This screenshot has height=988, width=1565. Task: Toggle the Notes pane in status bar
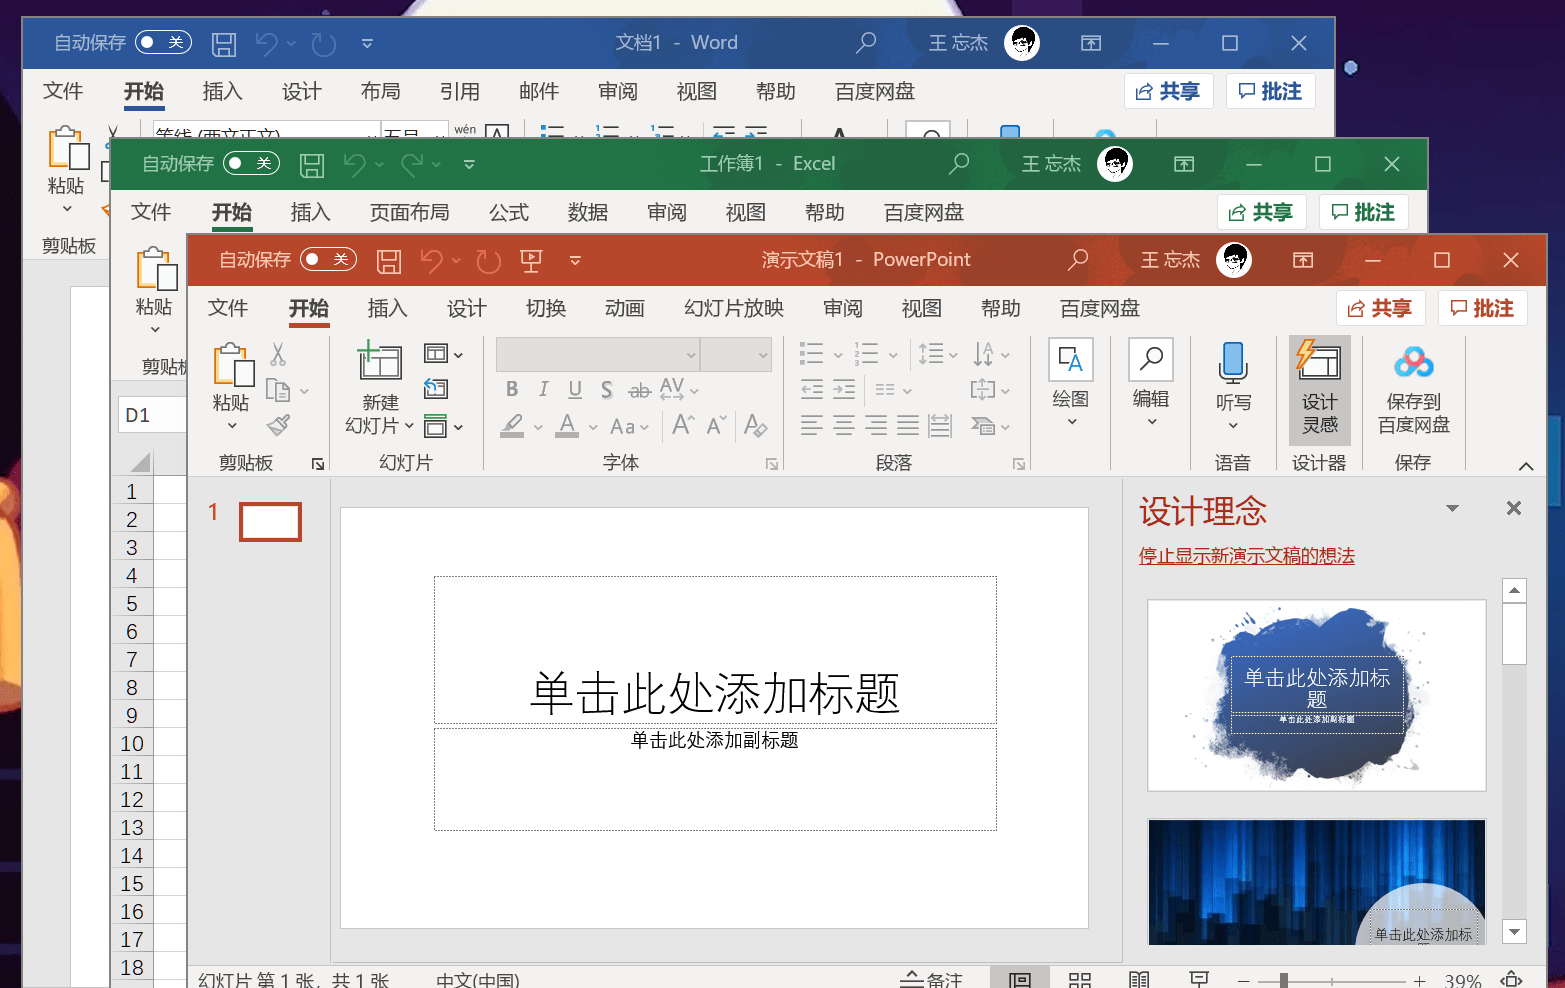tap(931, 980)
